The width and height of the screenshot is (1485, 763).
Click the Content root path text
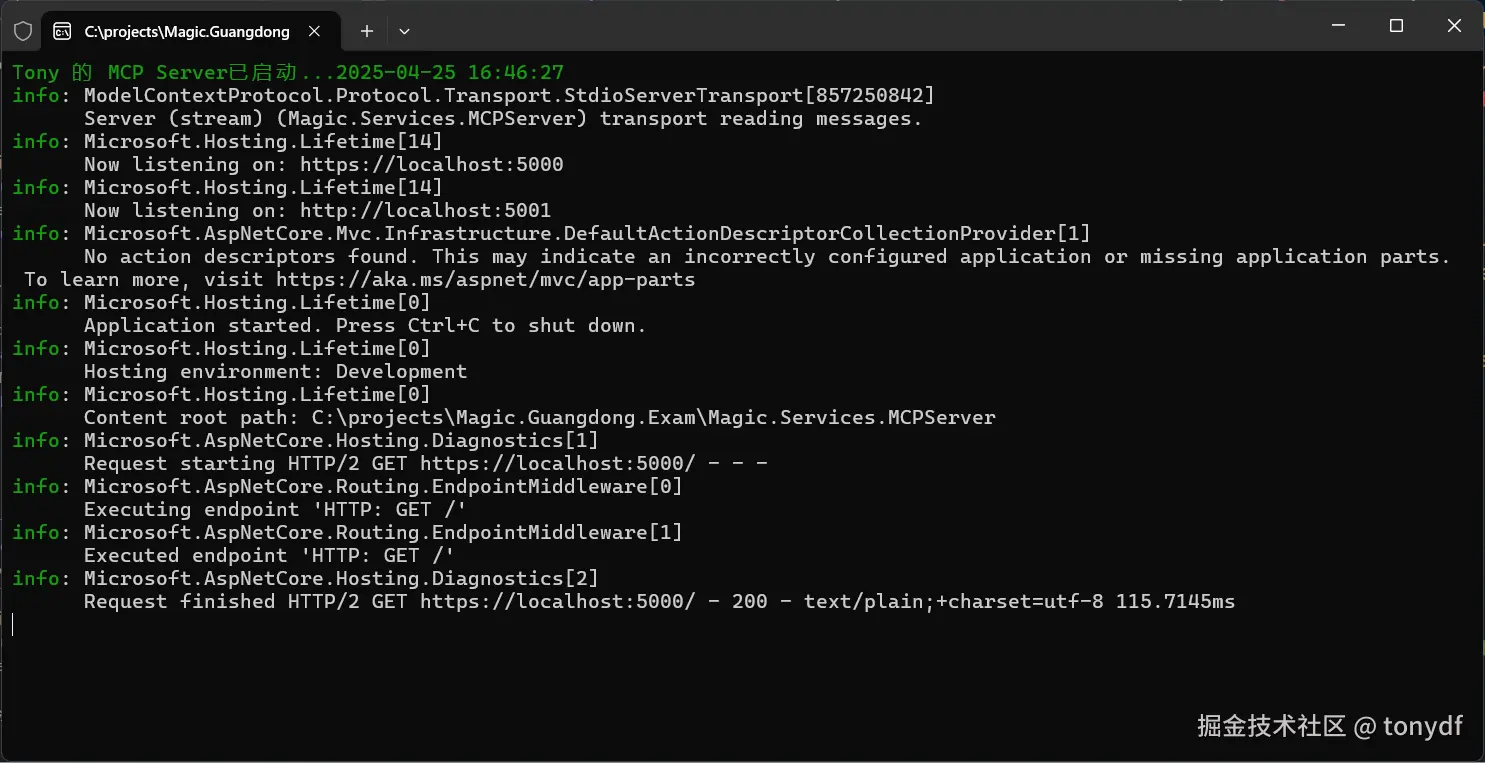540,417
